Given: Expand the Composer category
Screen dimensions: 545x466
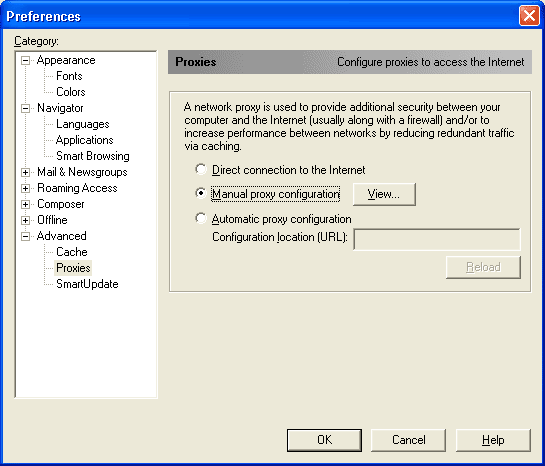Looking at the screenshot, I should 25,204.
